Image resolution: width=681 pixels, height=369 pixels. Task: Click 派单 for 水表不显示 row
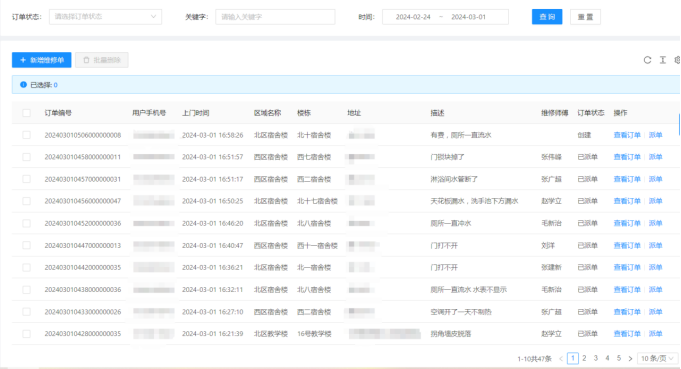pos(655,290)
